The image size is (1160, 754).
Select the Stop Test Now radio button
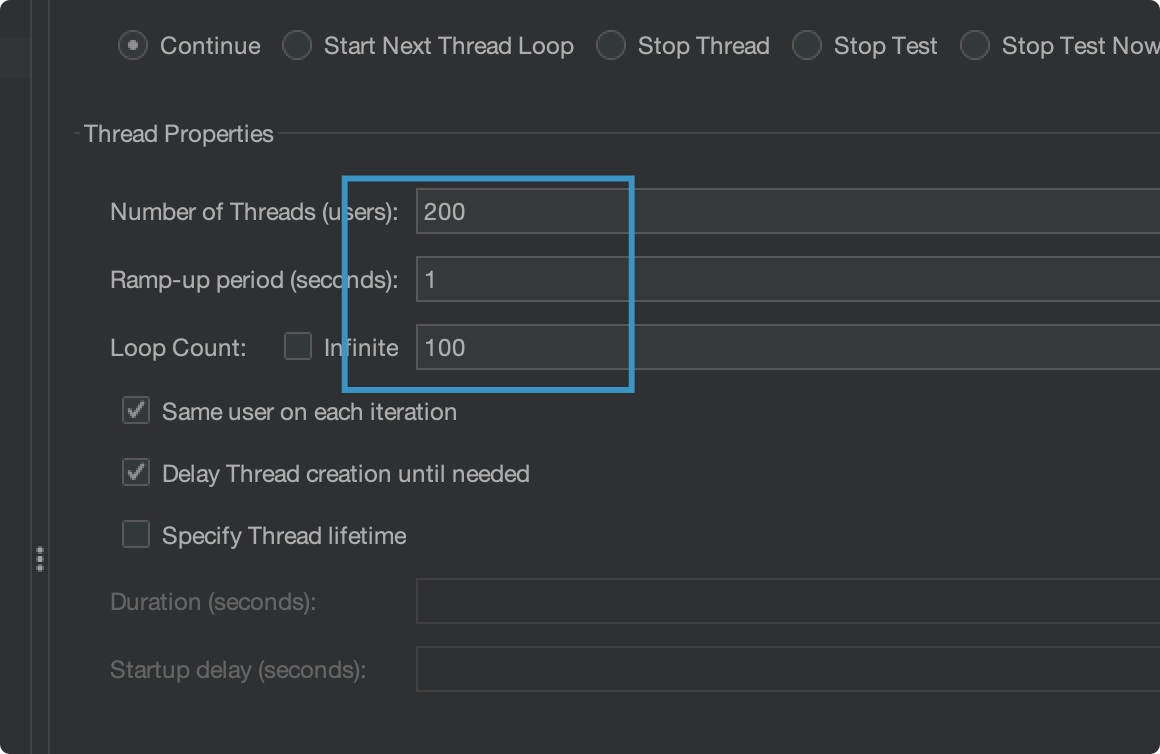pos(975,46)
